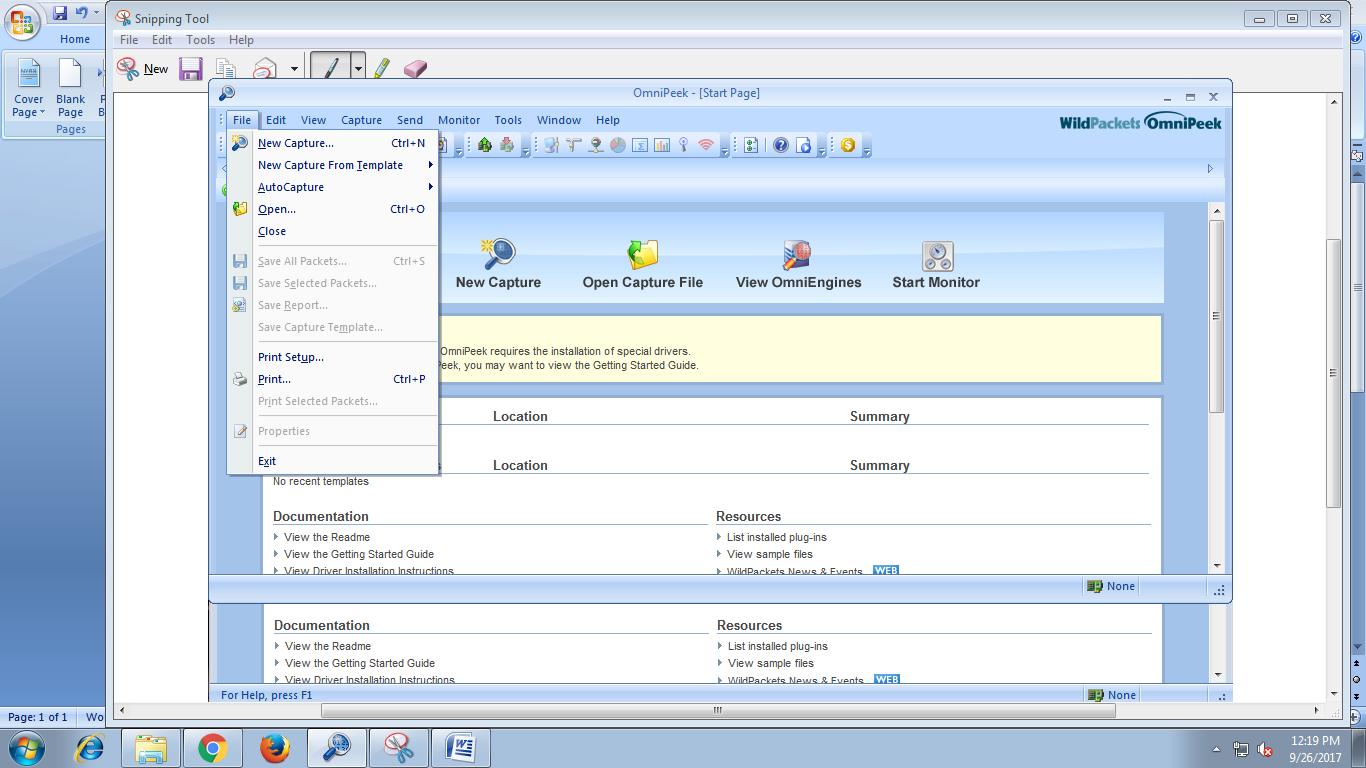The image size is (1366, 768).
Task: Open the Tools menu in Snipping Tool
Action: 200,40
